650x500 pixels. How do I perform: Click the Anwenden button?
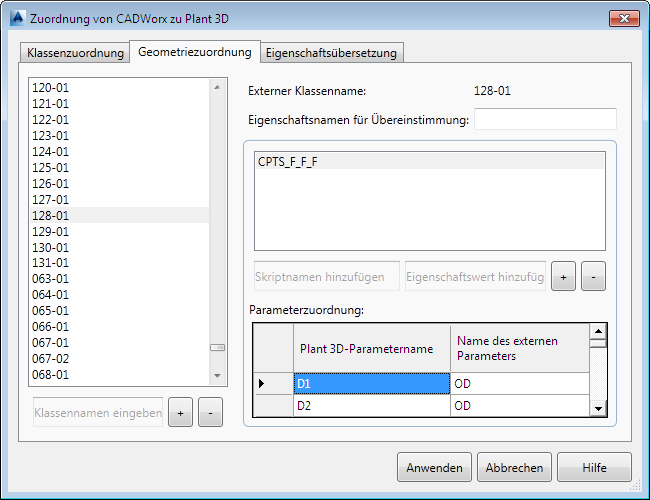(434, 467)
